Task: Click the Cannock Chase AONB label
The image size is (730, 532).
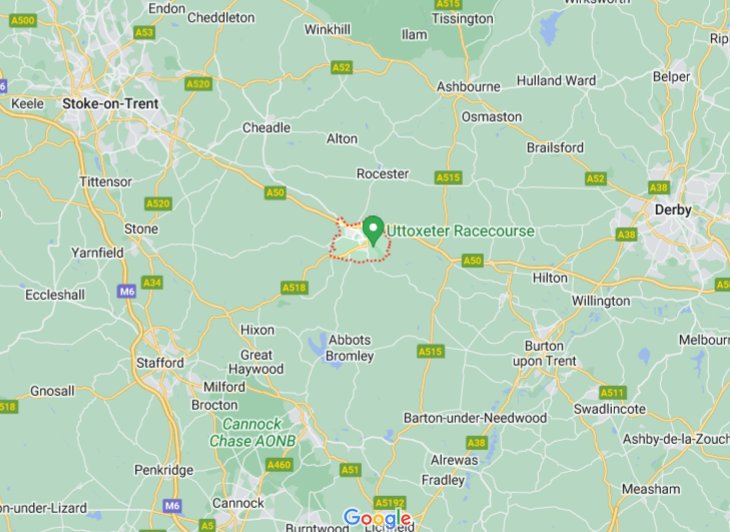Action: coord(252,432)
